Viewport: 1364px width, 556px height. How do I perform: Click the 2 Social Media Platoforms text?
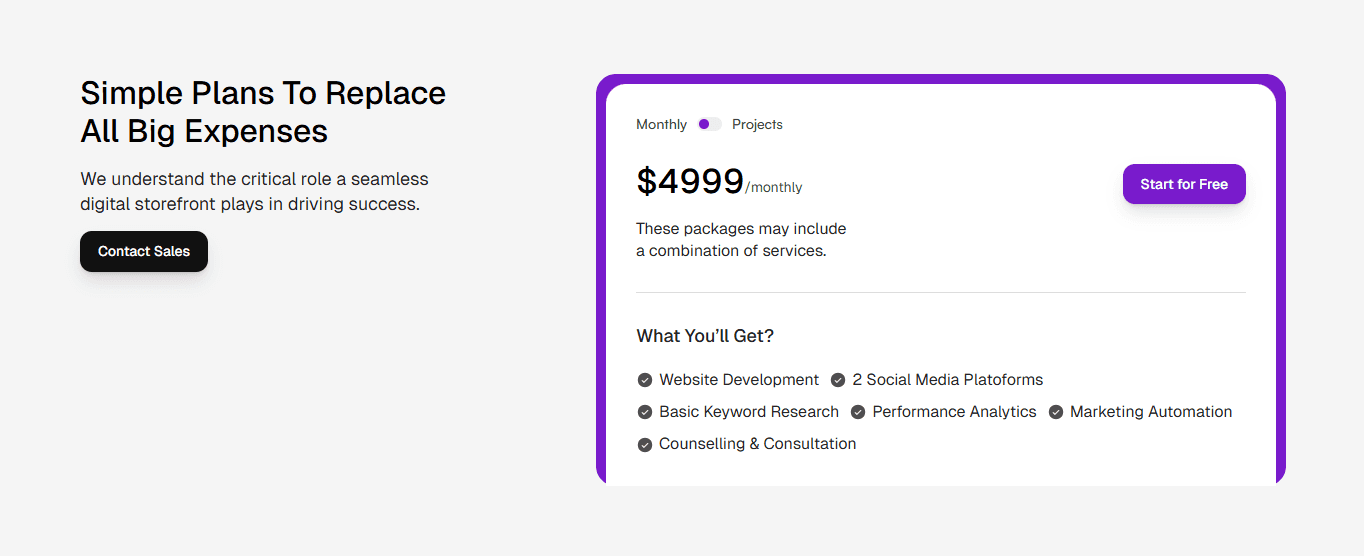(x=948, y=380)
